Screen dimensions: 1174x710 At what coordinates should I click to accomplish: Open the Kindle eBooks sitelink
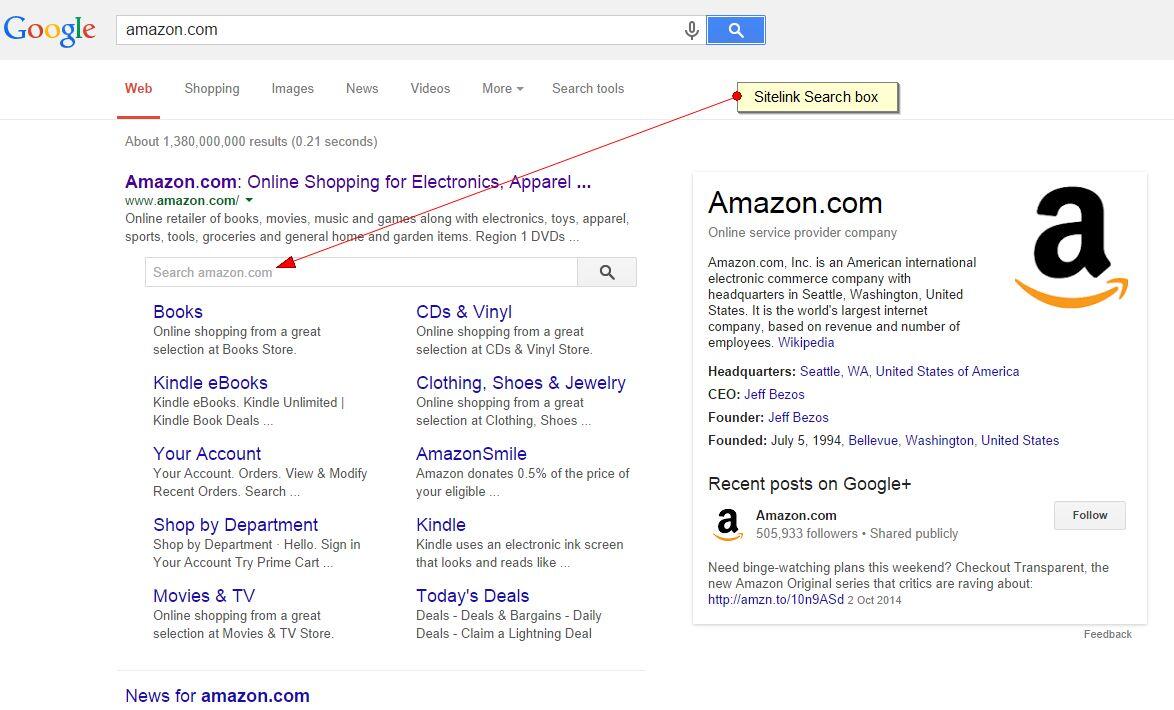(210, 383)
